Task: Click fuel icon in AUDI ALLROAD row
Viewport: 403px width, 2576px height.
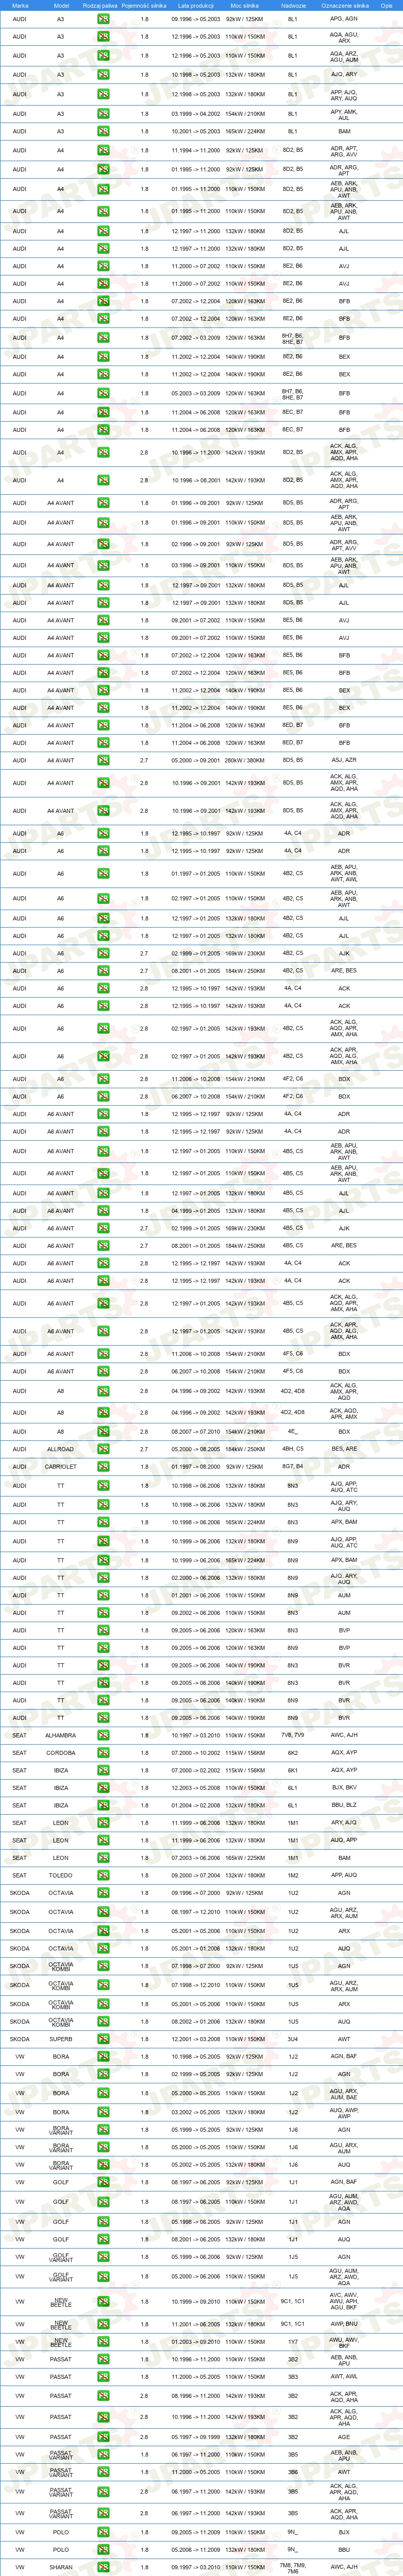Action: tap(103, 1448)
